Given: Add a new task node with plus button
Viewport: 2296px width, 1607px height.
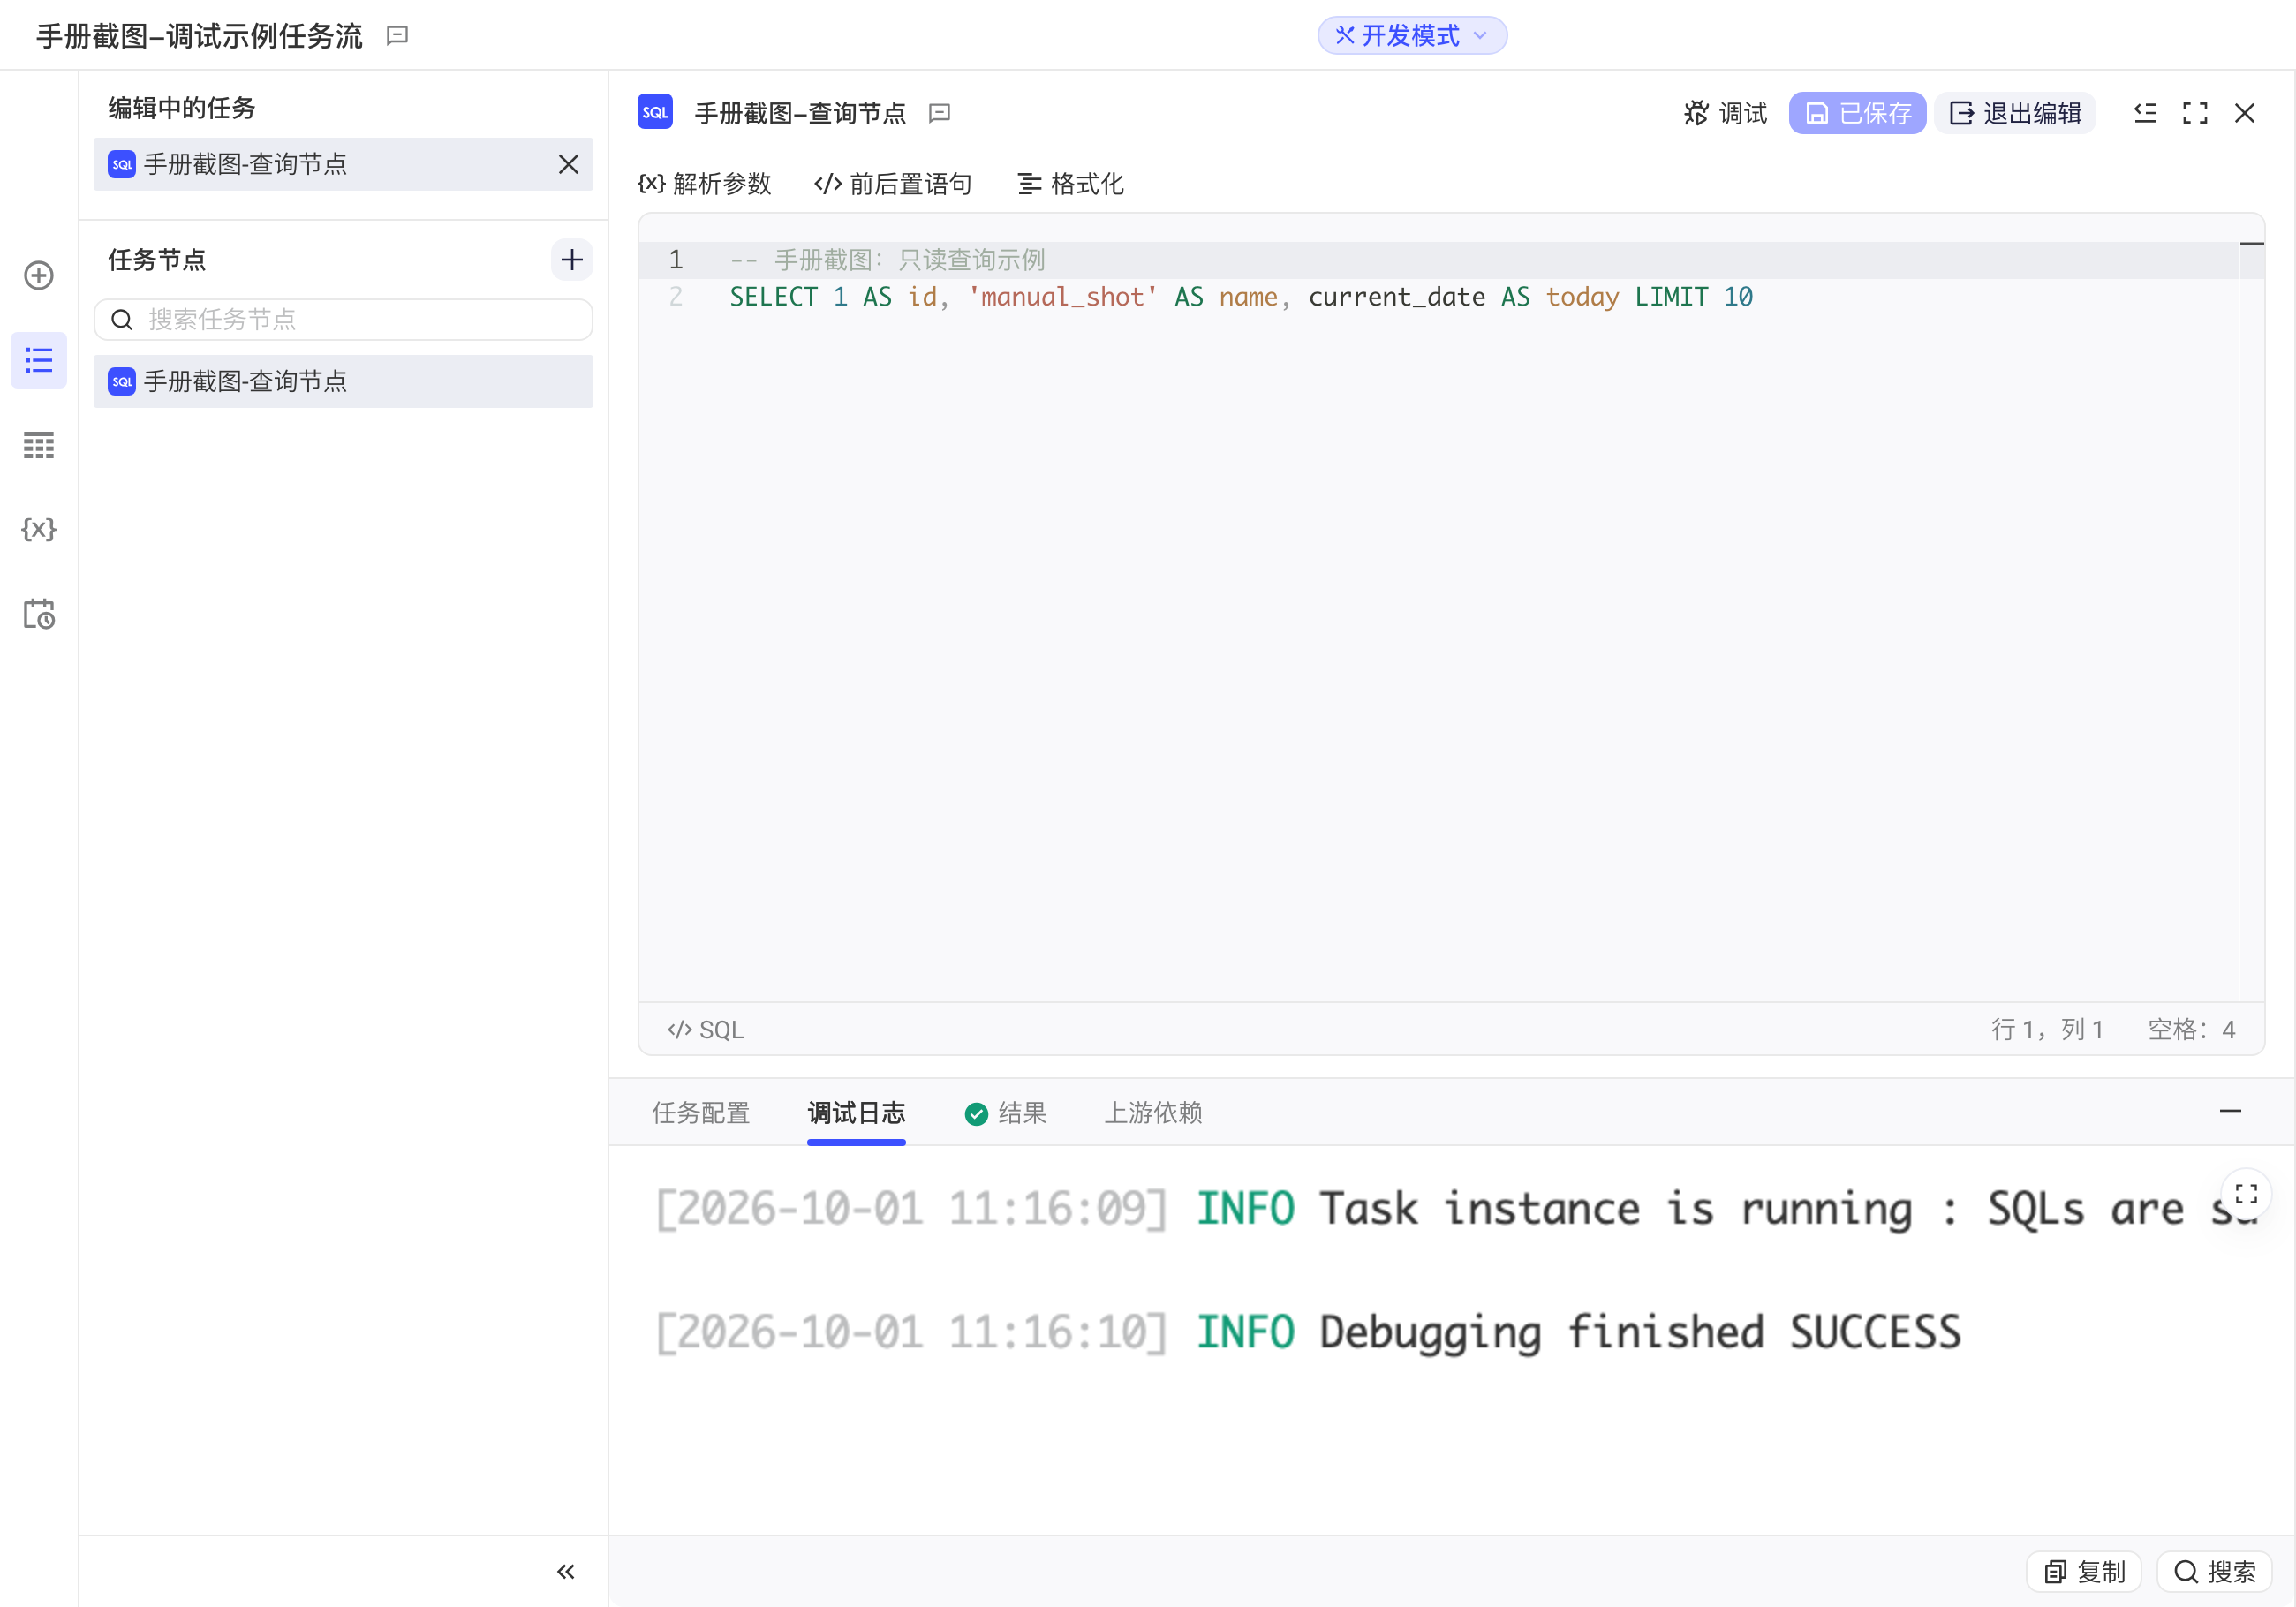Looking at the screenshot, I should 572,260.
